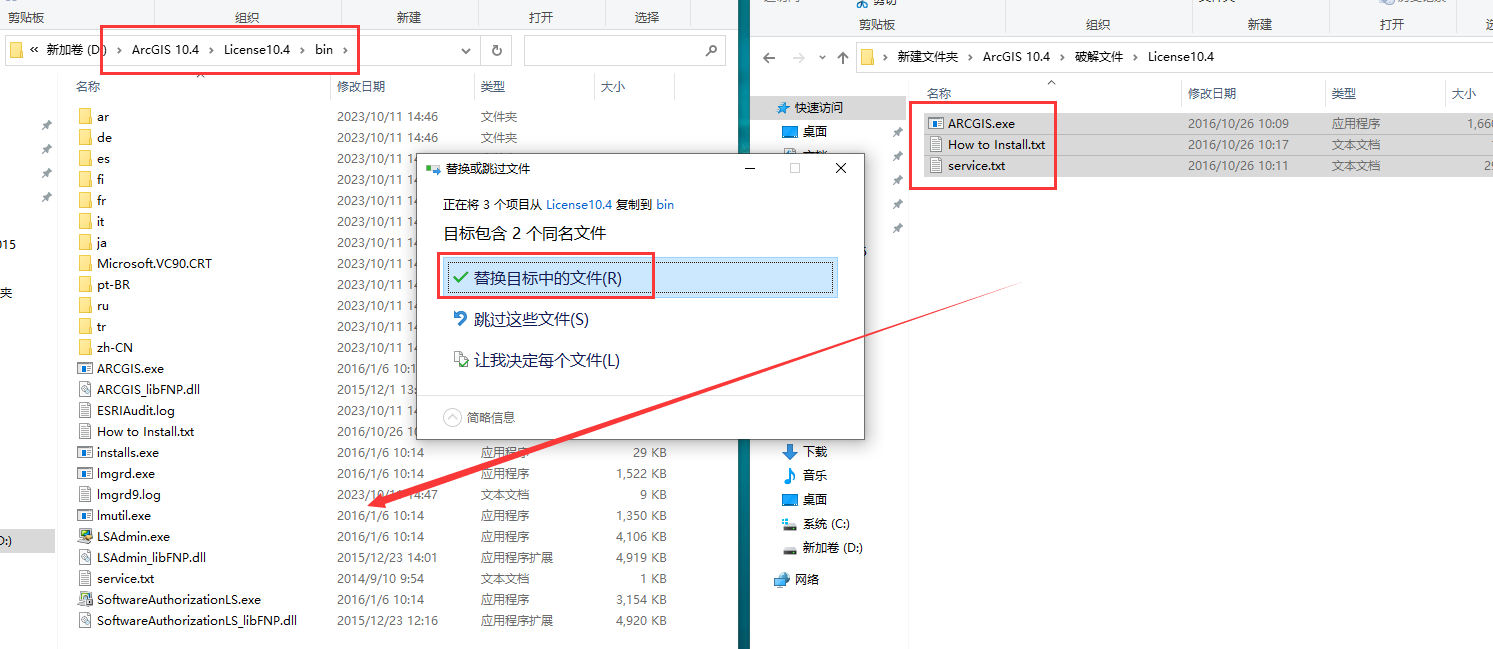Image resolution: width=1493 pixels, height=649 pixels.
Task: Select LSAdmin_libFNP.dll file icon
Action: [85, 558]
